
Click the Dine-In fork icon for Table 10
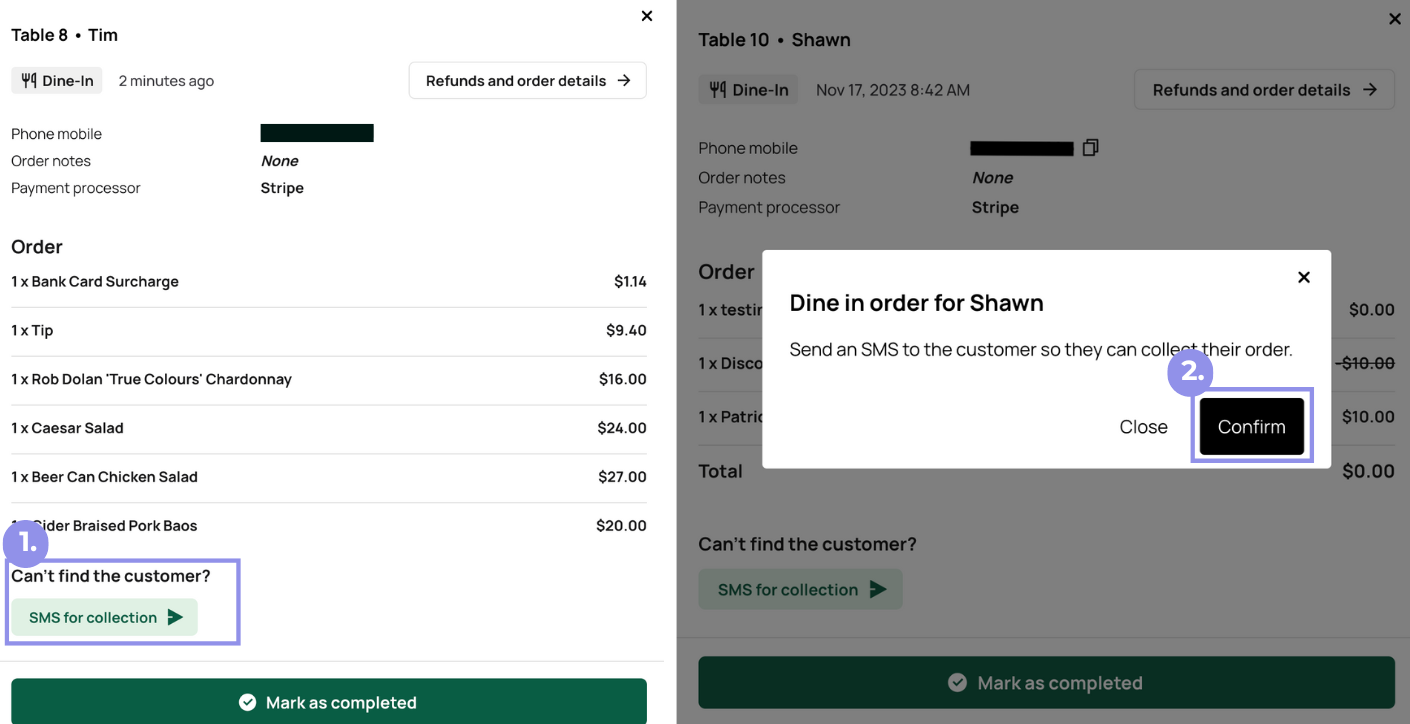point(717,90)
